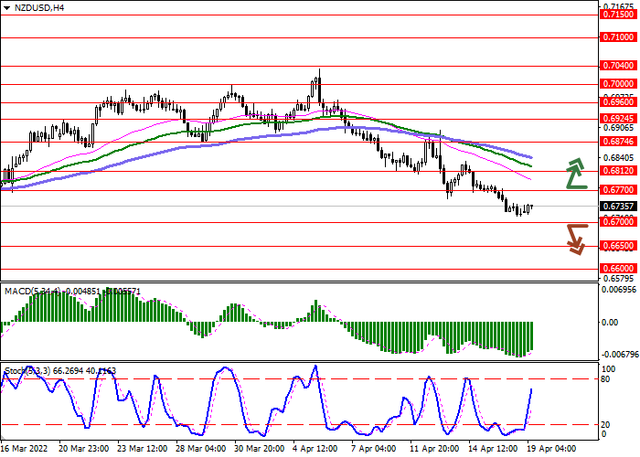Viewport: 640px width, 457px height.
Task: Select the 0.70400 red price level label
Action: (x=619, y=66)
